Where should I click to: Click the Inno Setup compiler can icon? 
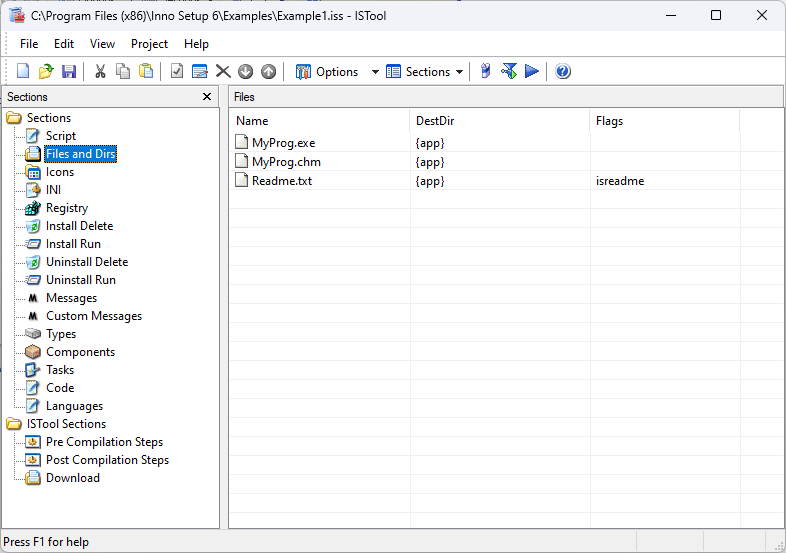485,71
